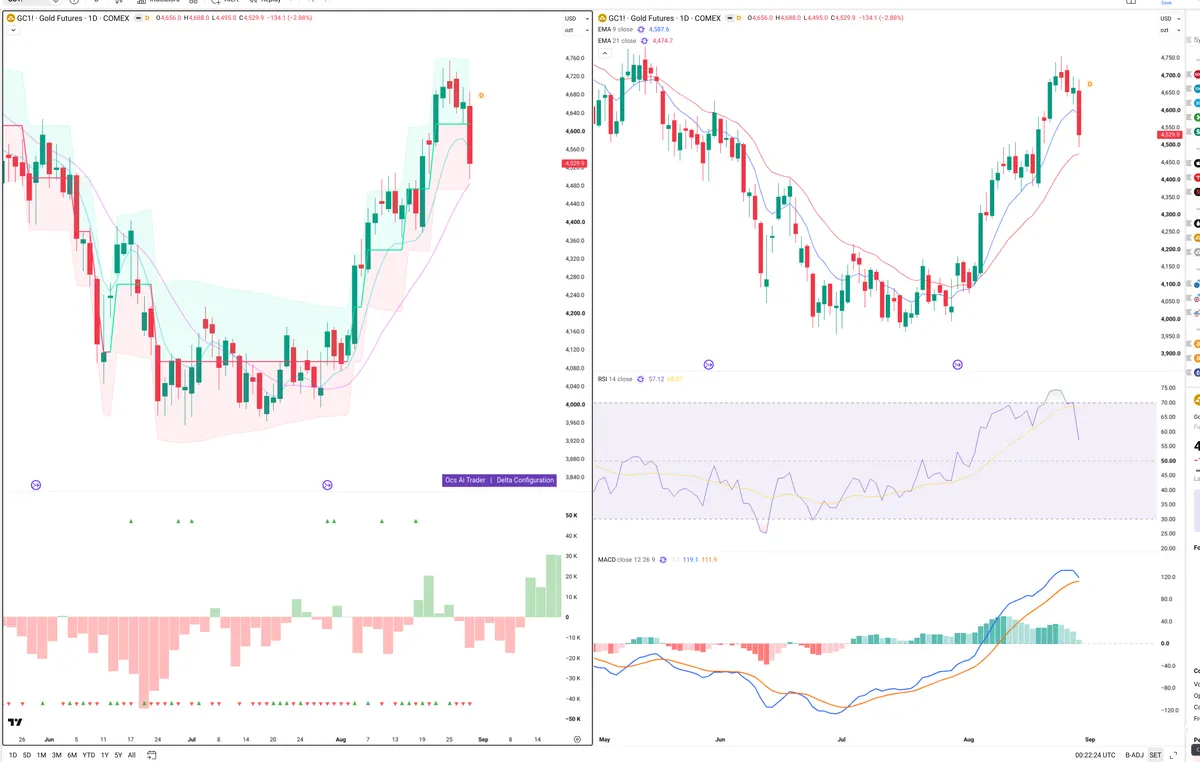Select the 5Y time range
This screenshot has height=762, width=1200.
118,755
